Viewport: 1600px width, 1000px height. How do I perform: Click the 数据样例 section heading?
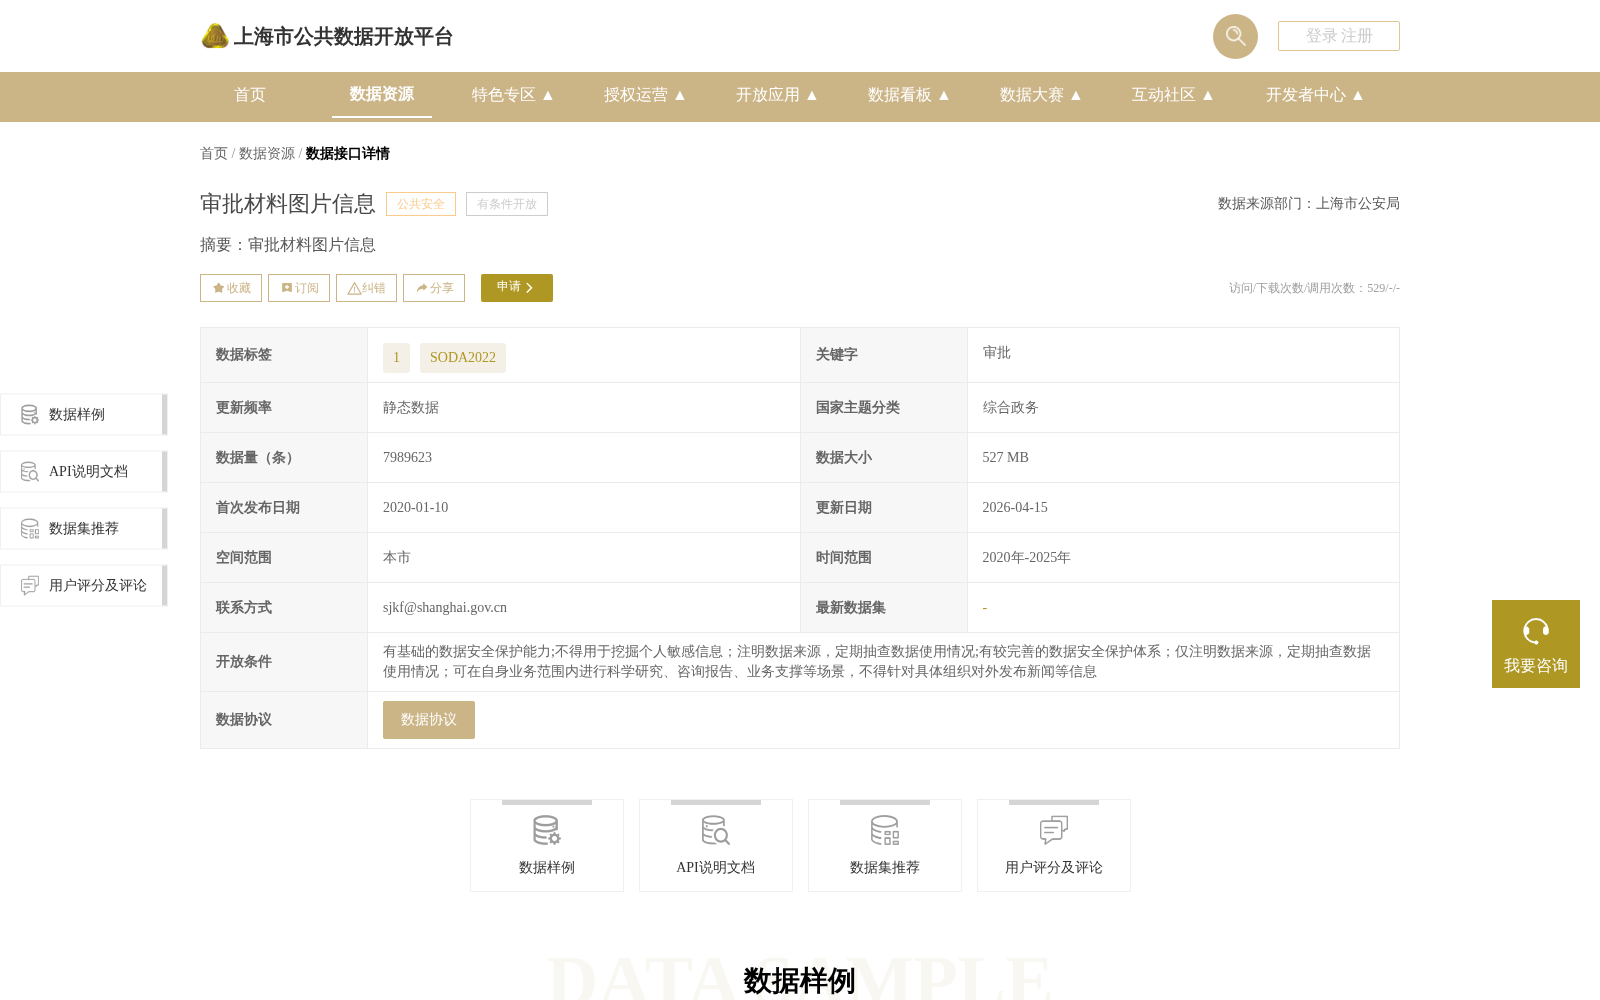tap(800, 981)
